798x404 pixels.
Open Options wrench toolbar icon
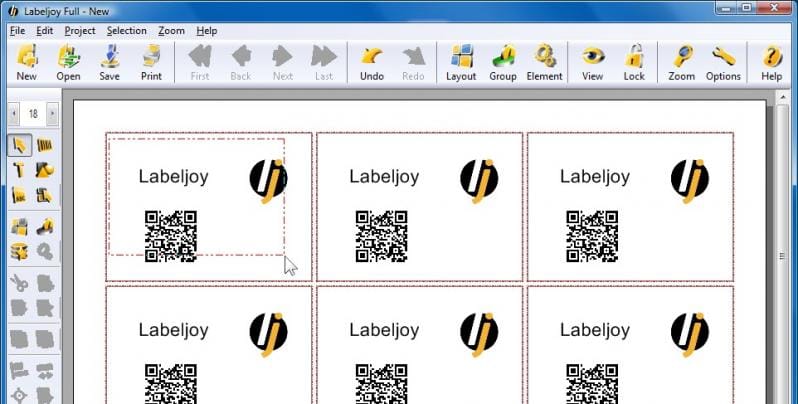tap(723, 62)
